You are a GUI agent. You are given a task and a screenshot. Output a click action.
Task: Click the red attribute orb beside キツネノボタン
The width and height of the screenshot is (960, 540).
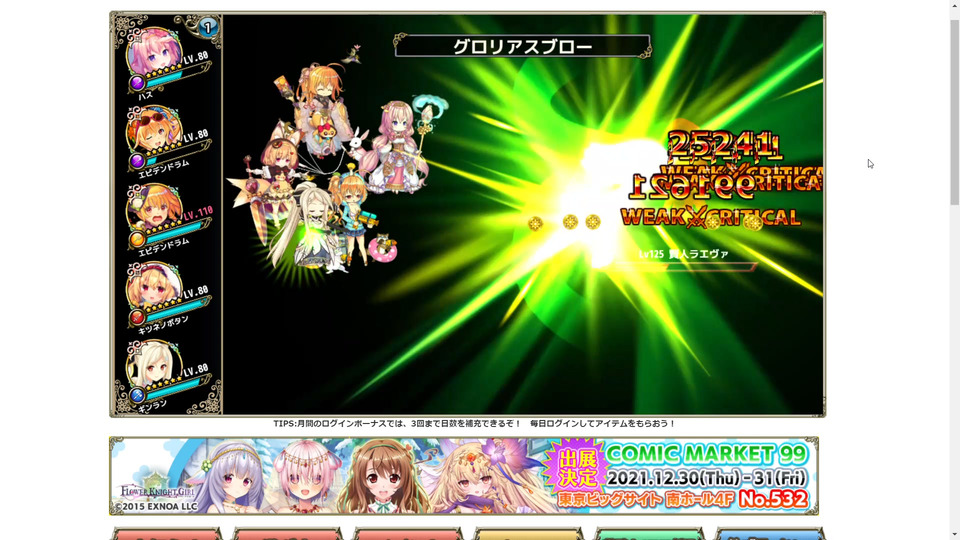137,318
